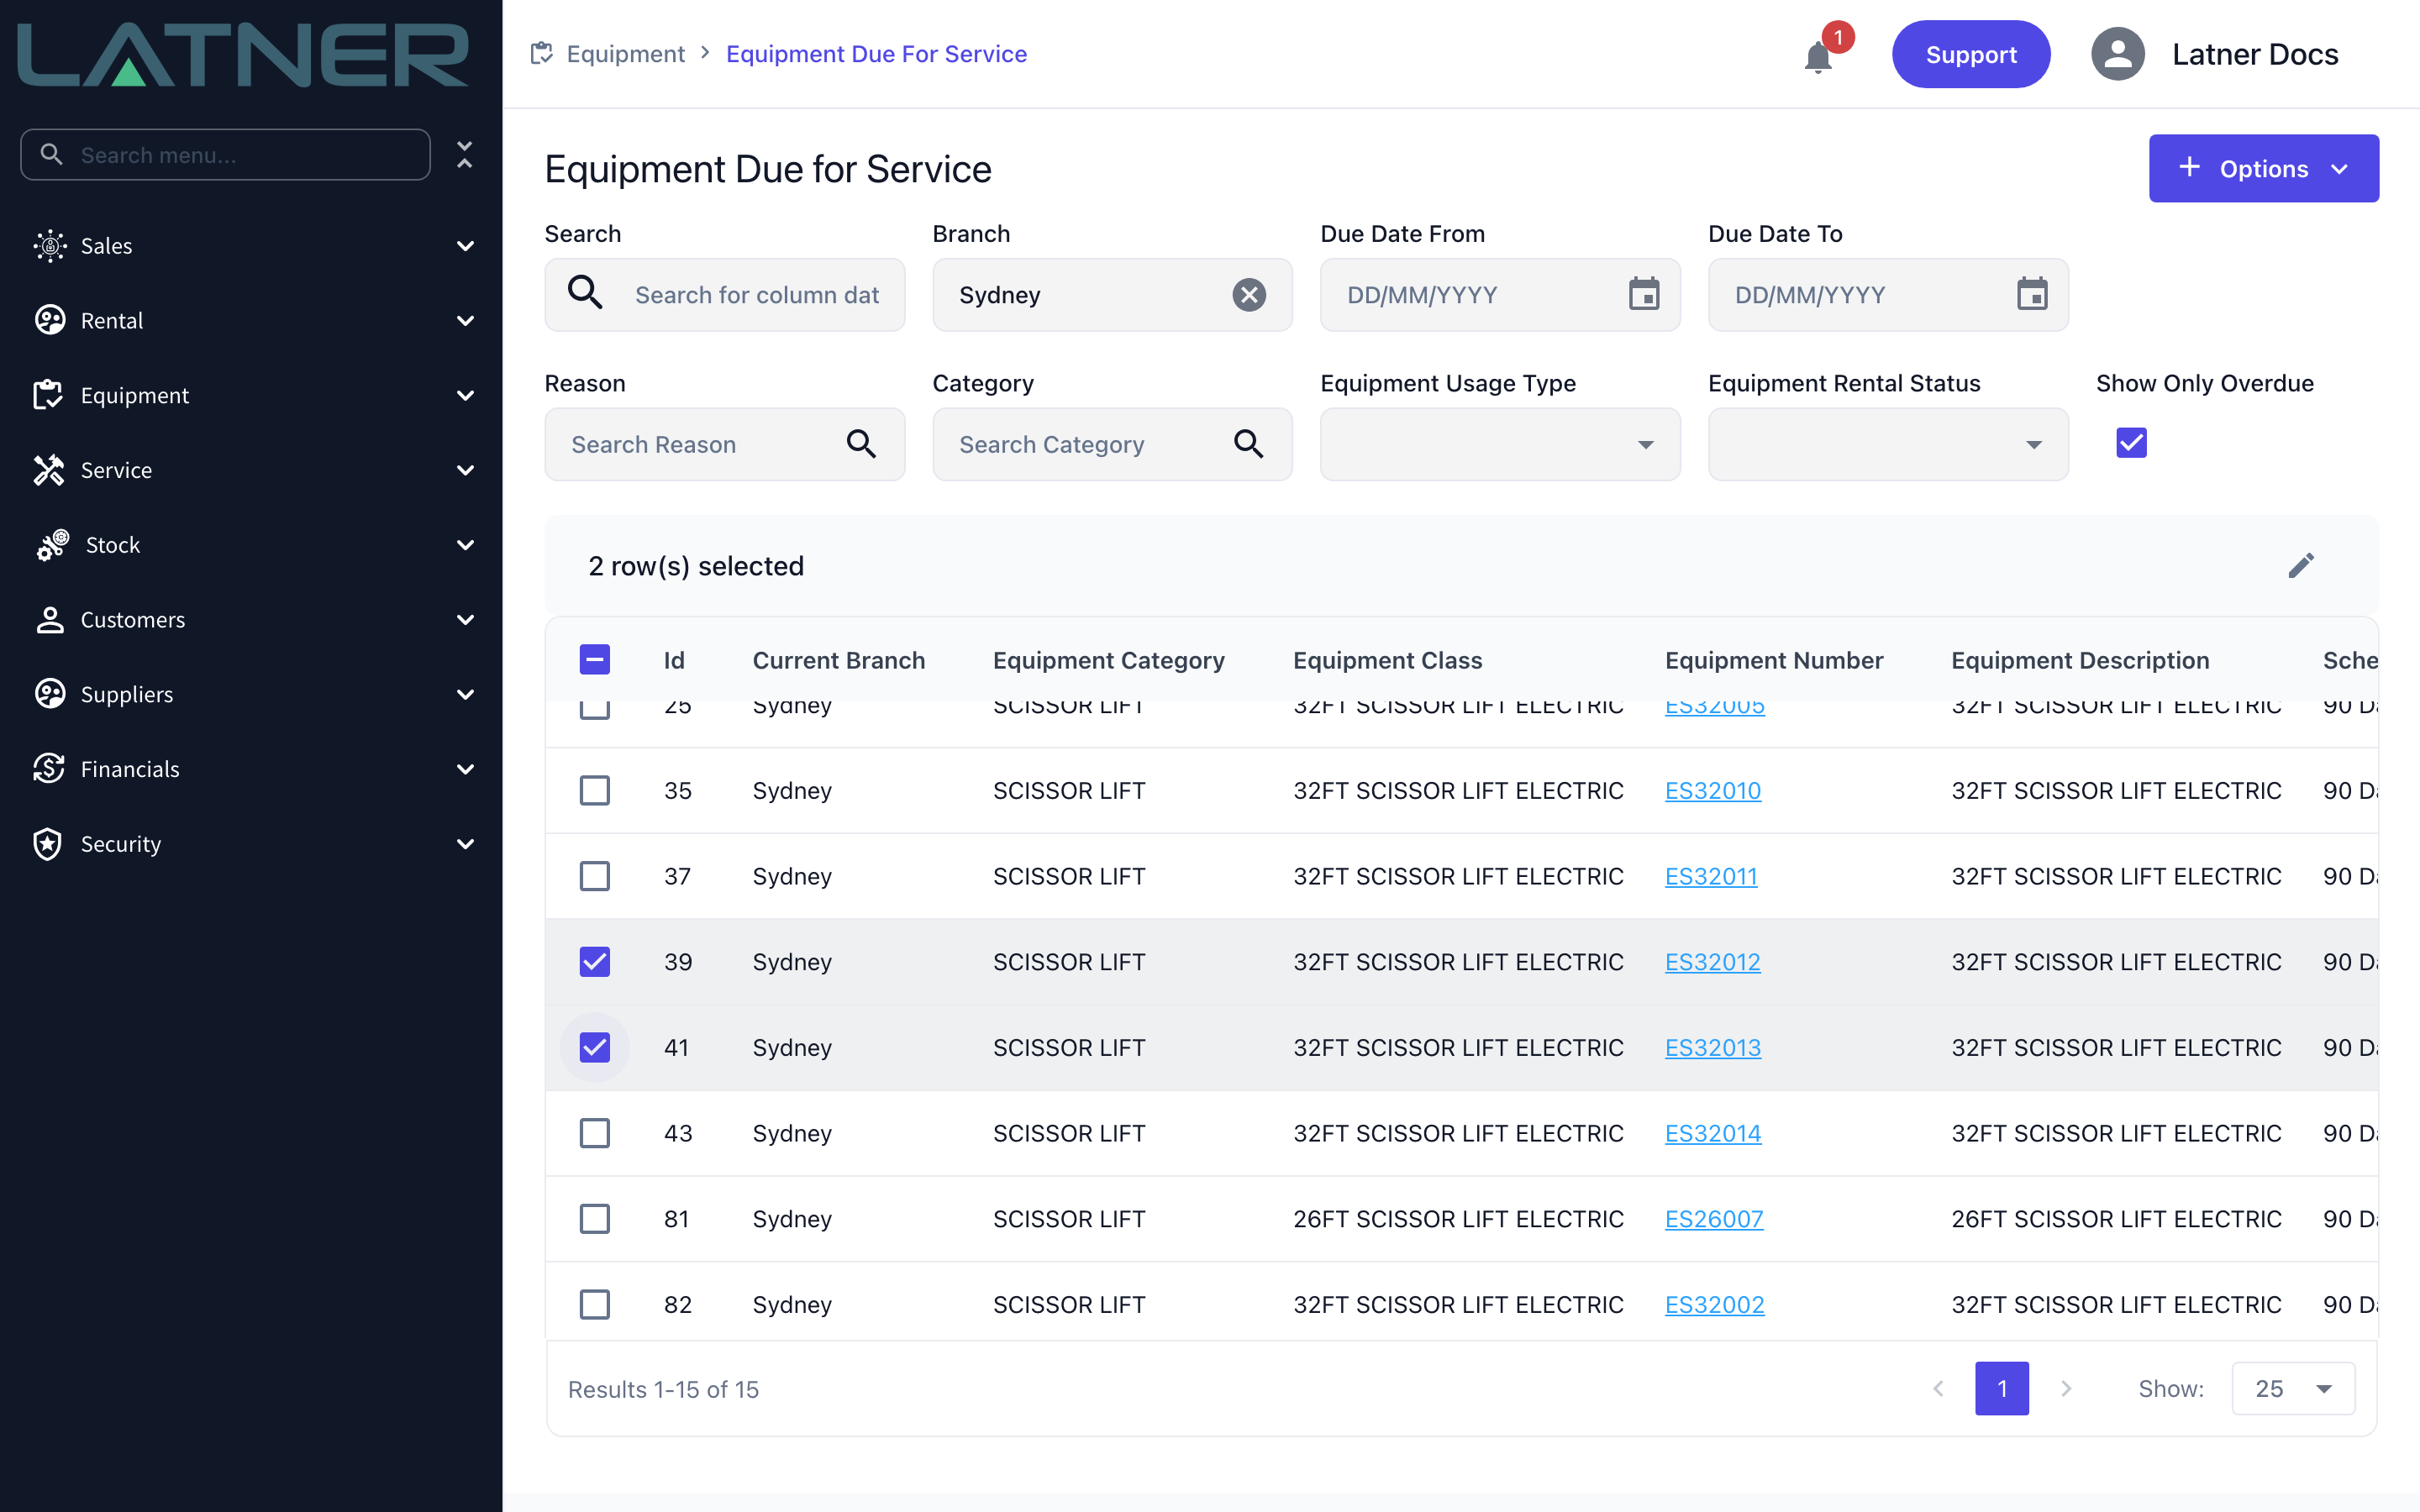Click the Customers person icon in sidebar
The image size is (2420, 1512).
click(49, 619)
